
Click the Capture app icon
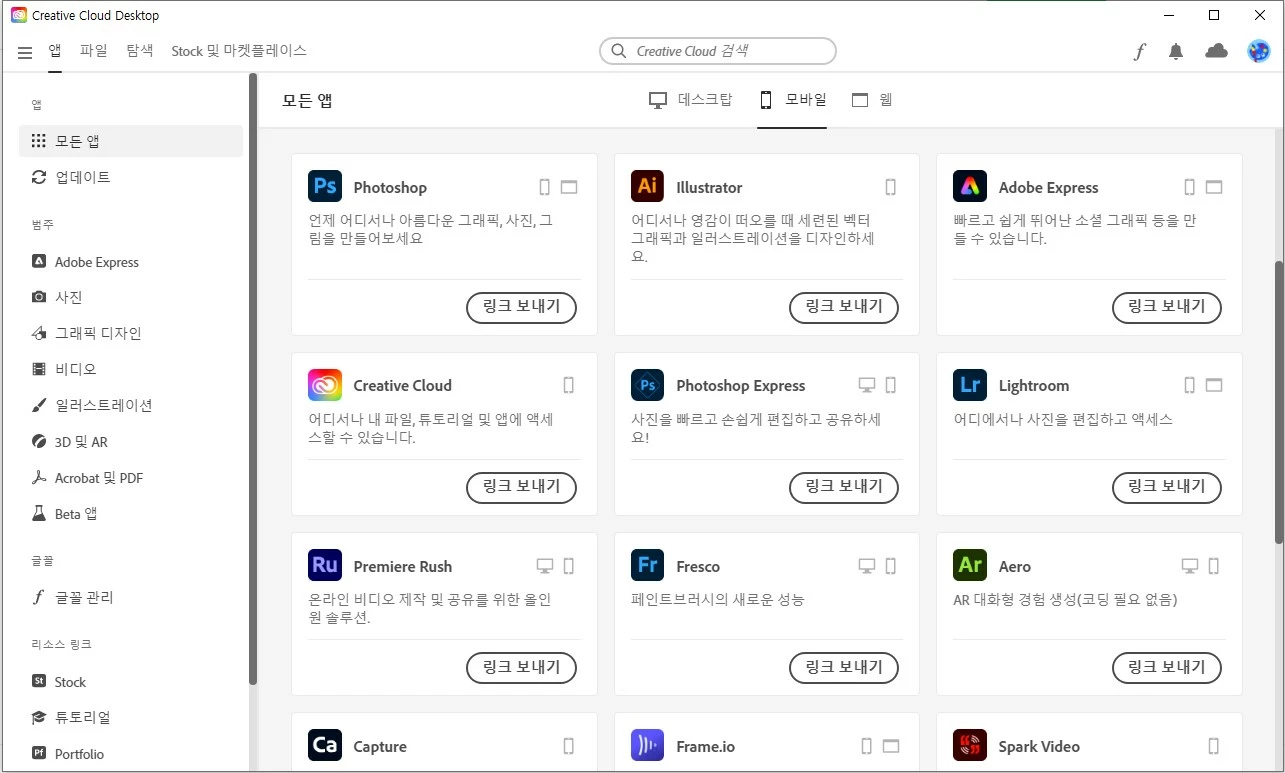[325, 745]
